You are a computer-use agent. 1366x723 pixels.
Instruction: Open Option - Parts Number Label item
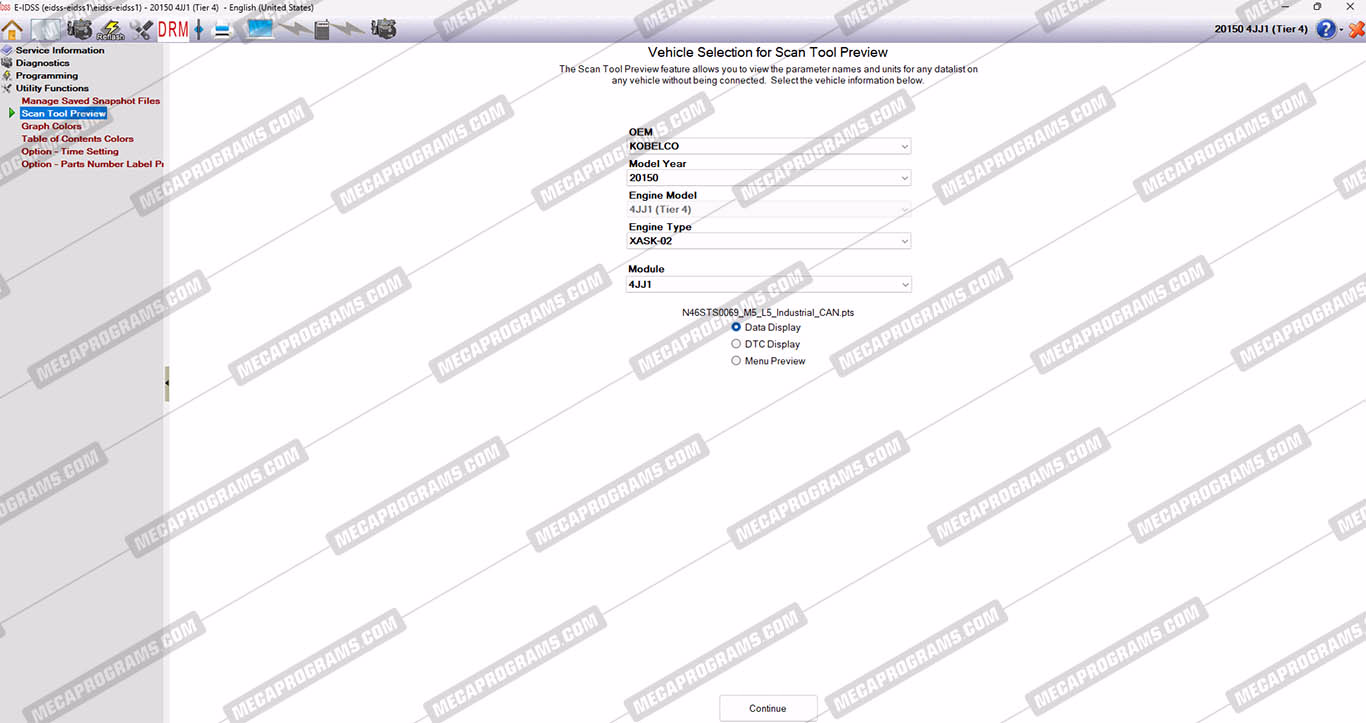(92, 164)
